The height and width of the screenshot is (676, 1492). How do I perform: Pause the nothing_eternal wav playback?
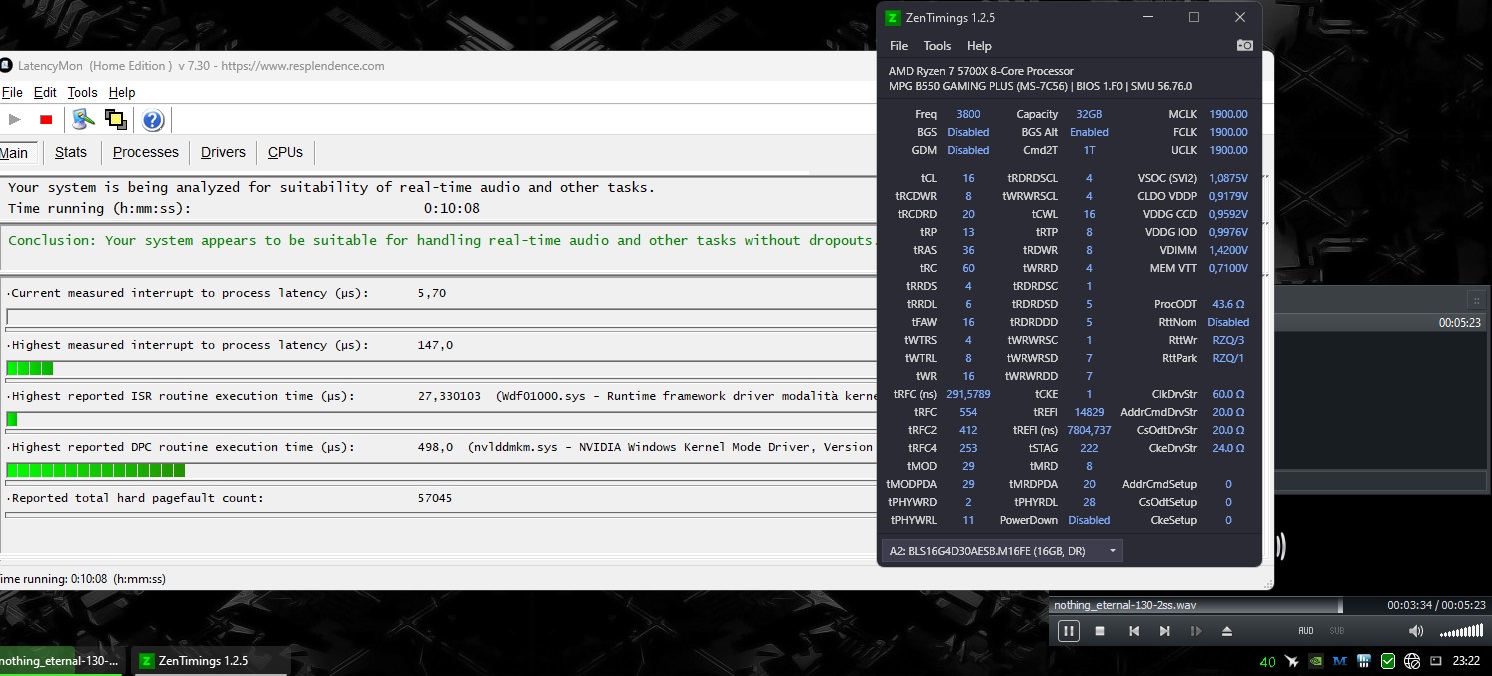coord(1069,631)
